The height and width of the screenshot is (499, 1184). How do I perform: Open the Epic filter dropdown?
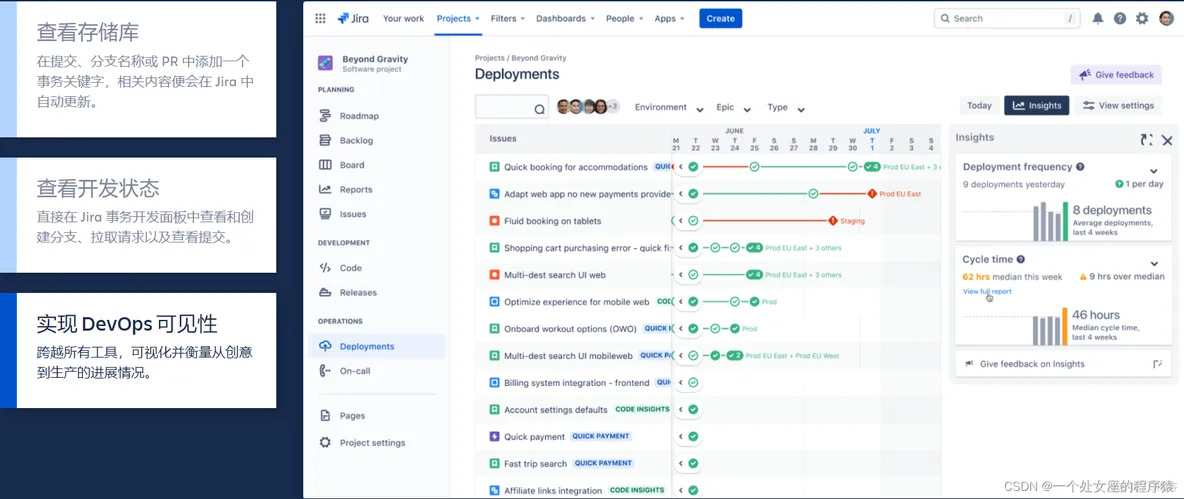coord(733,108)
